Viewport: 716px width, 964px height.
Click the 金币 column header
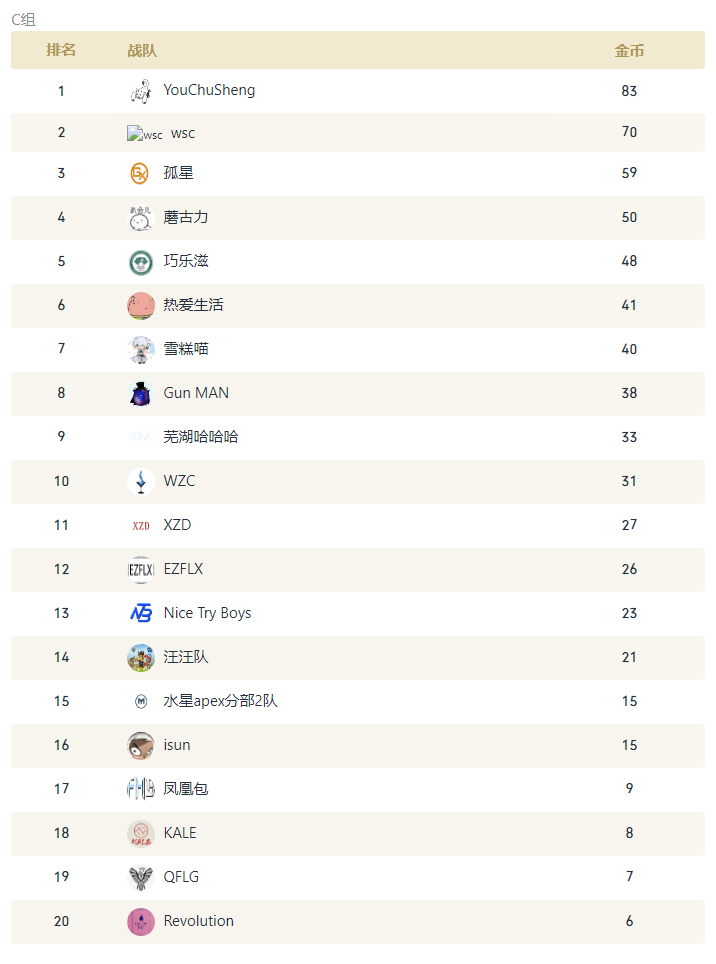coord(629,50)
